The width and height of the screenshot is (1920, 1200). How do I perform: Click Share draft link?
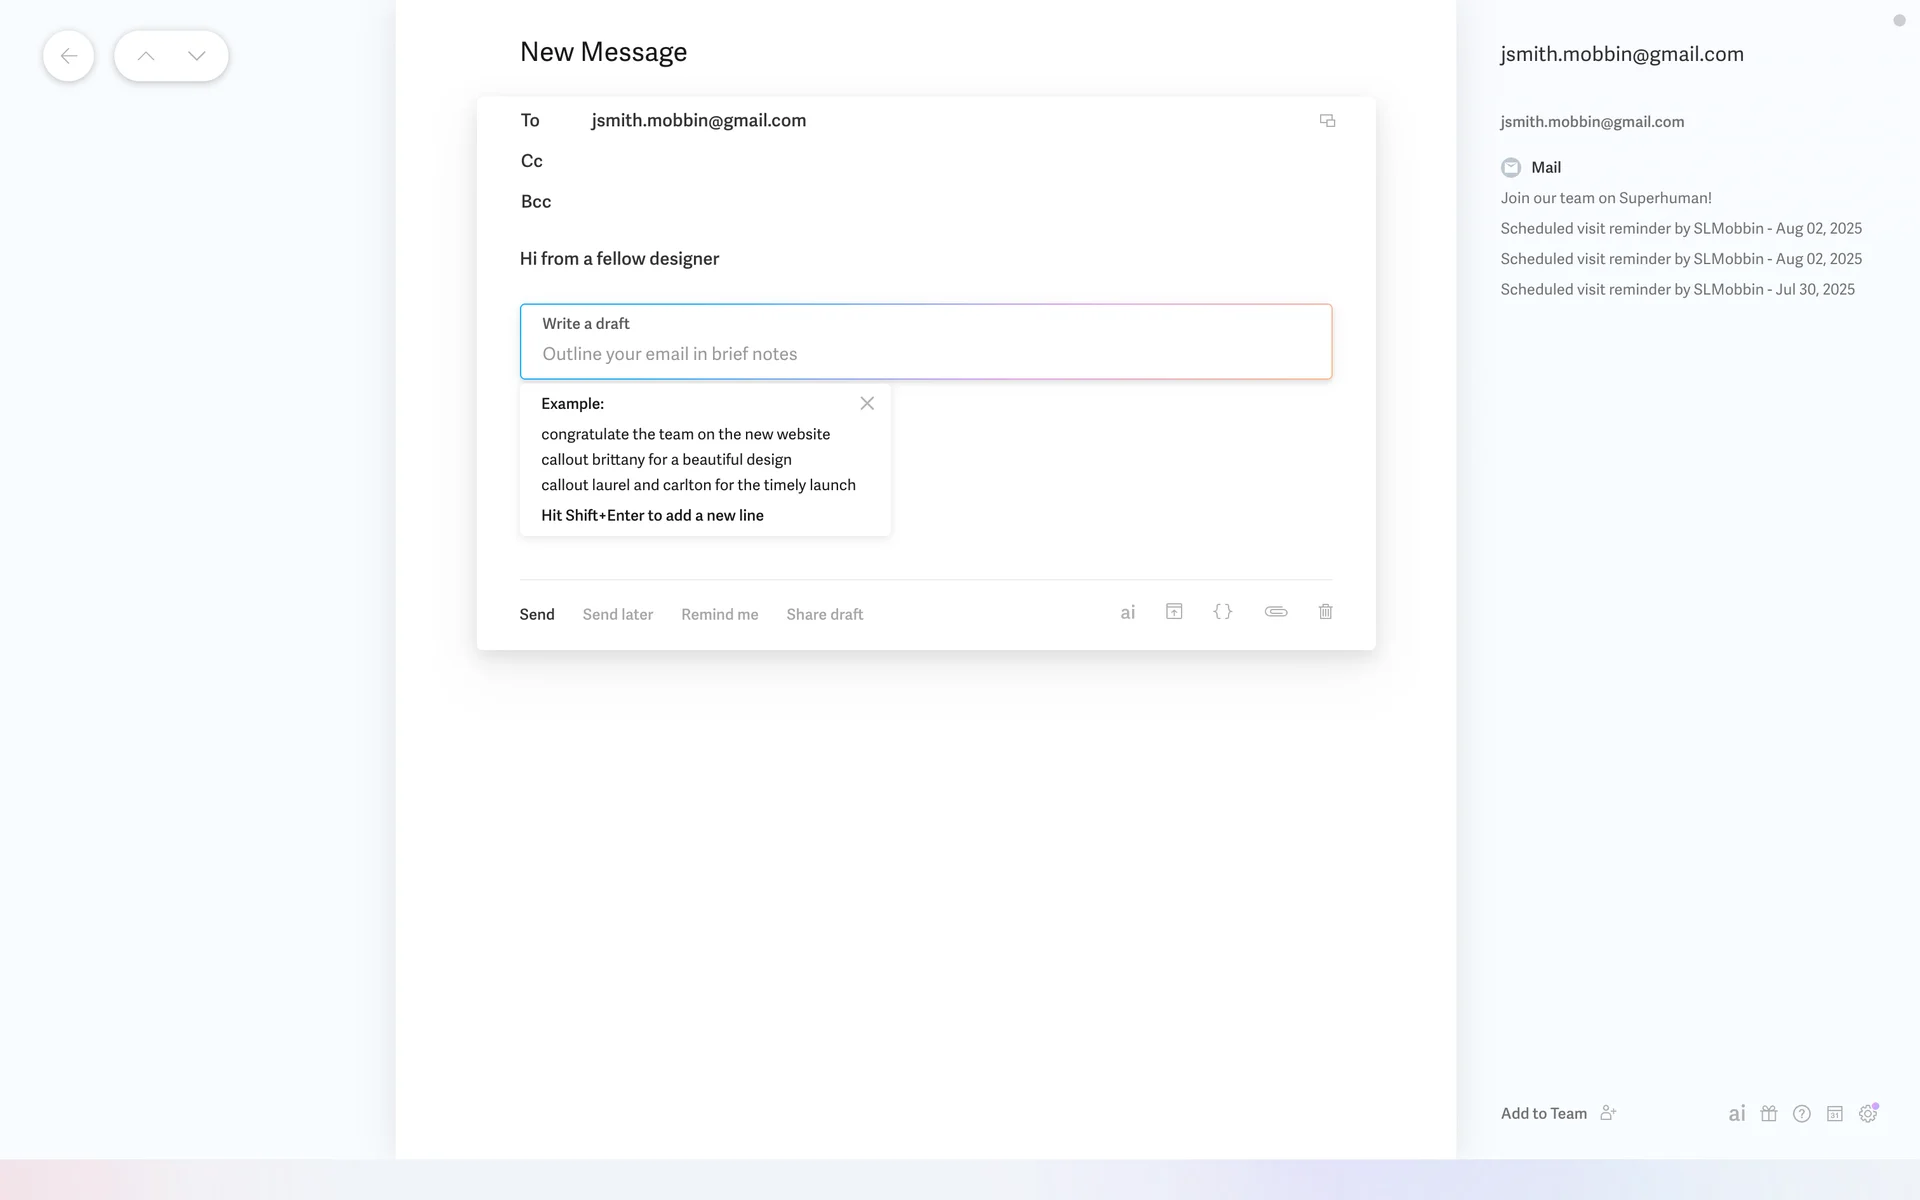click(x=824, y=615)
